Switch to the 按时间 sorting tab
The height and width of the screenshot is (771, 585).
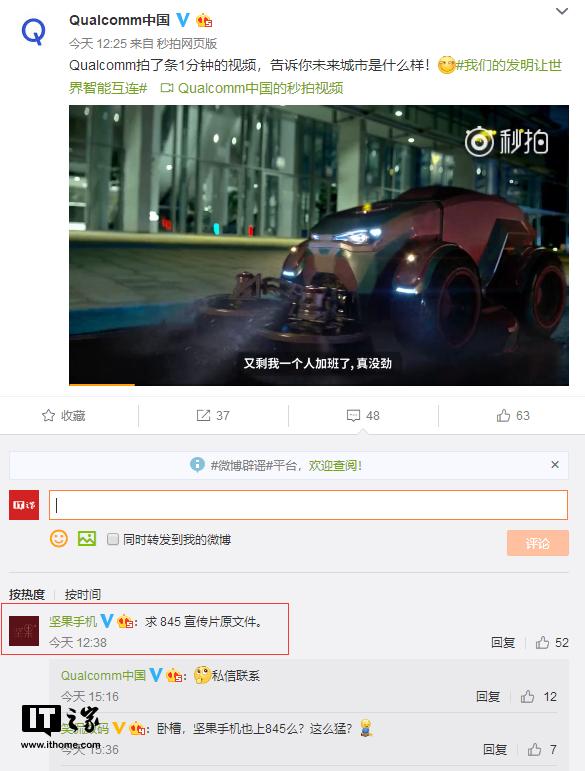[x=83, y=594]
